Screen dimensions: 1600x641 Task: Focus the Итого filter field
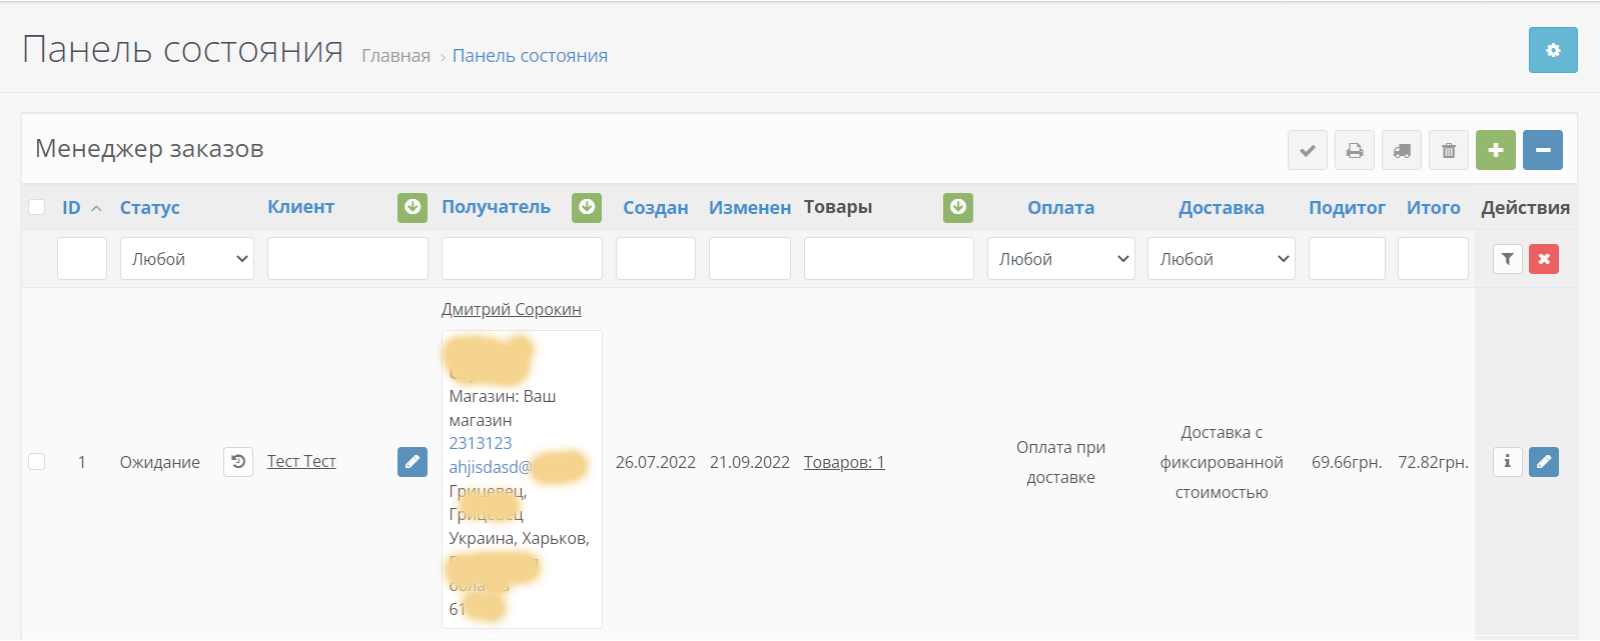1433,259
